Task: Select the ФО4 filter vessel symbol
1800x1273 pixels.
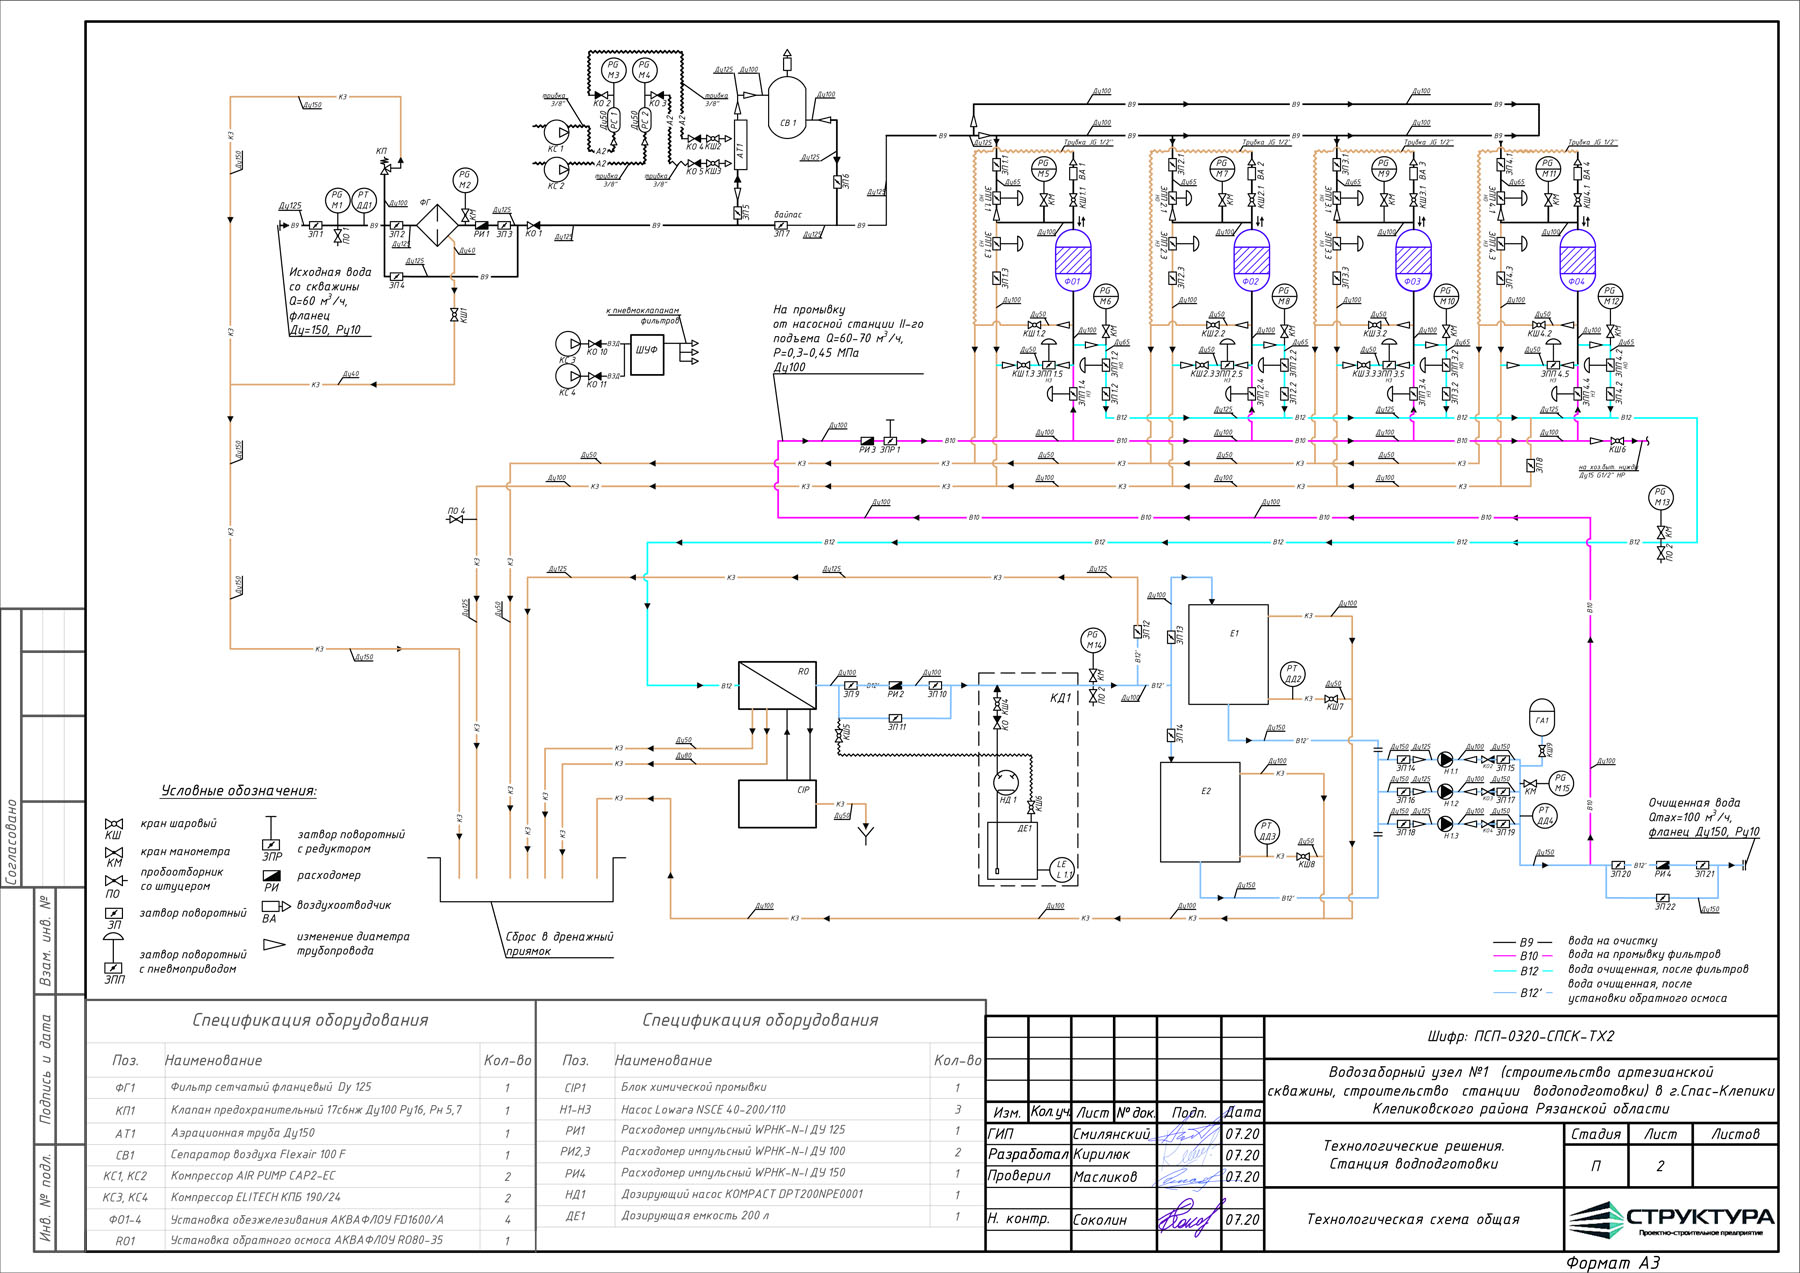Action: point(1576,259)
